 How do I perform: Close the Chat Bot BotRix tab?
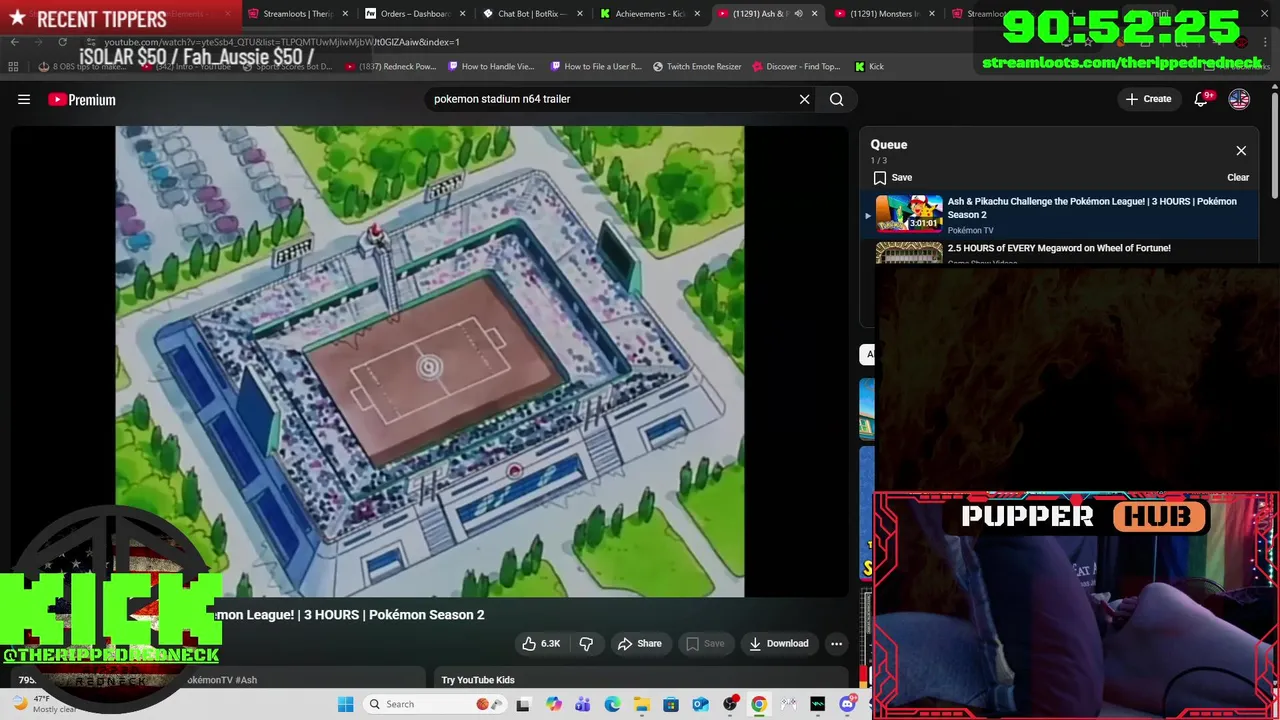point(580,14)
